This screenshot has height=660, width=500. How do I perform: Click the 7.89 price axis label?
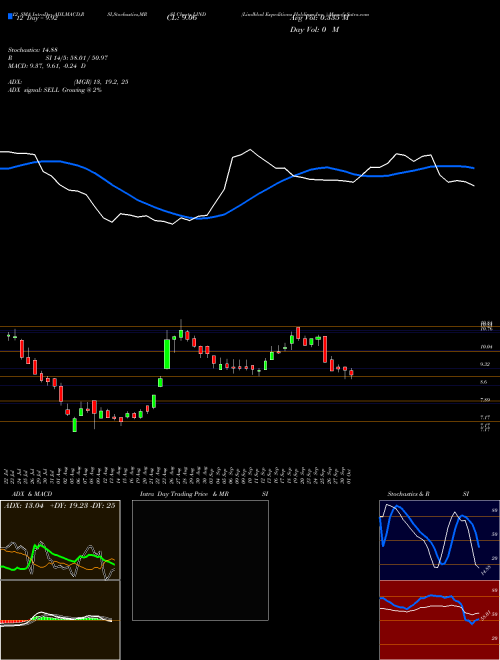point(485,399)
